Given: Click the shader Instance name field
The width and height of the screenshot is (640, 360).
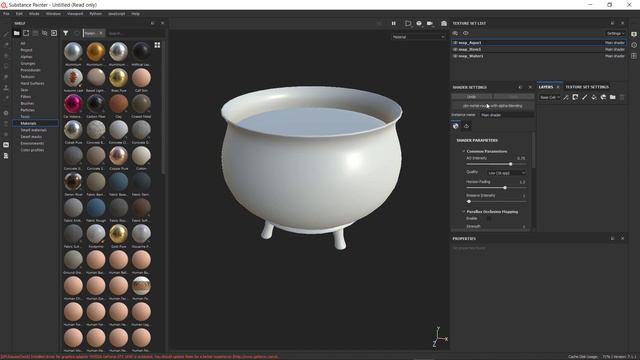Looking at the screenshot, I should click(x=507, y=115).
